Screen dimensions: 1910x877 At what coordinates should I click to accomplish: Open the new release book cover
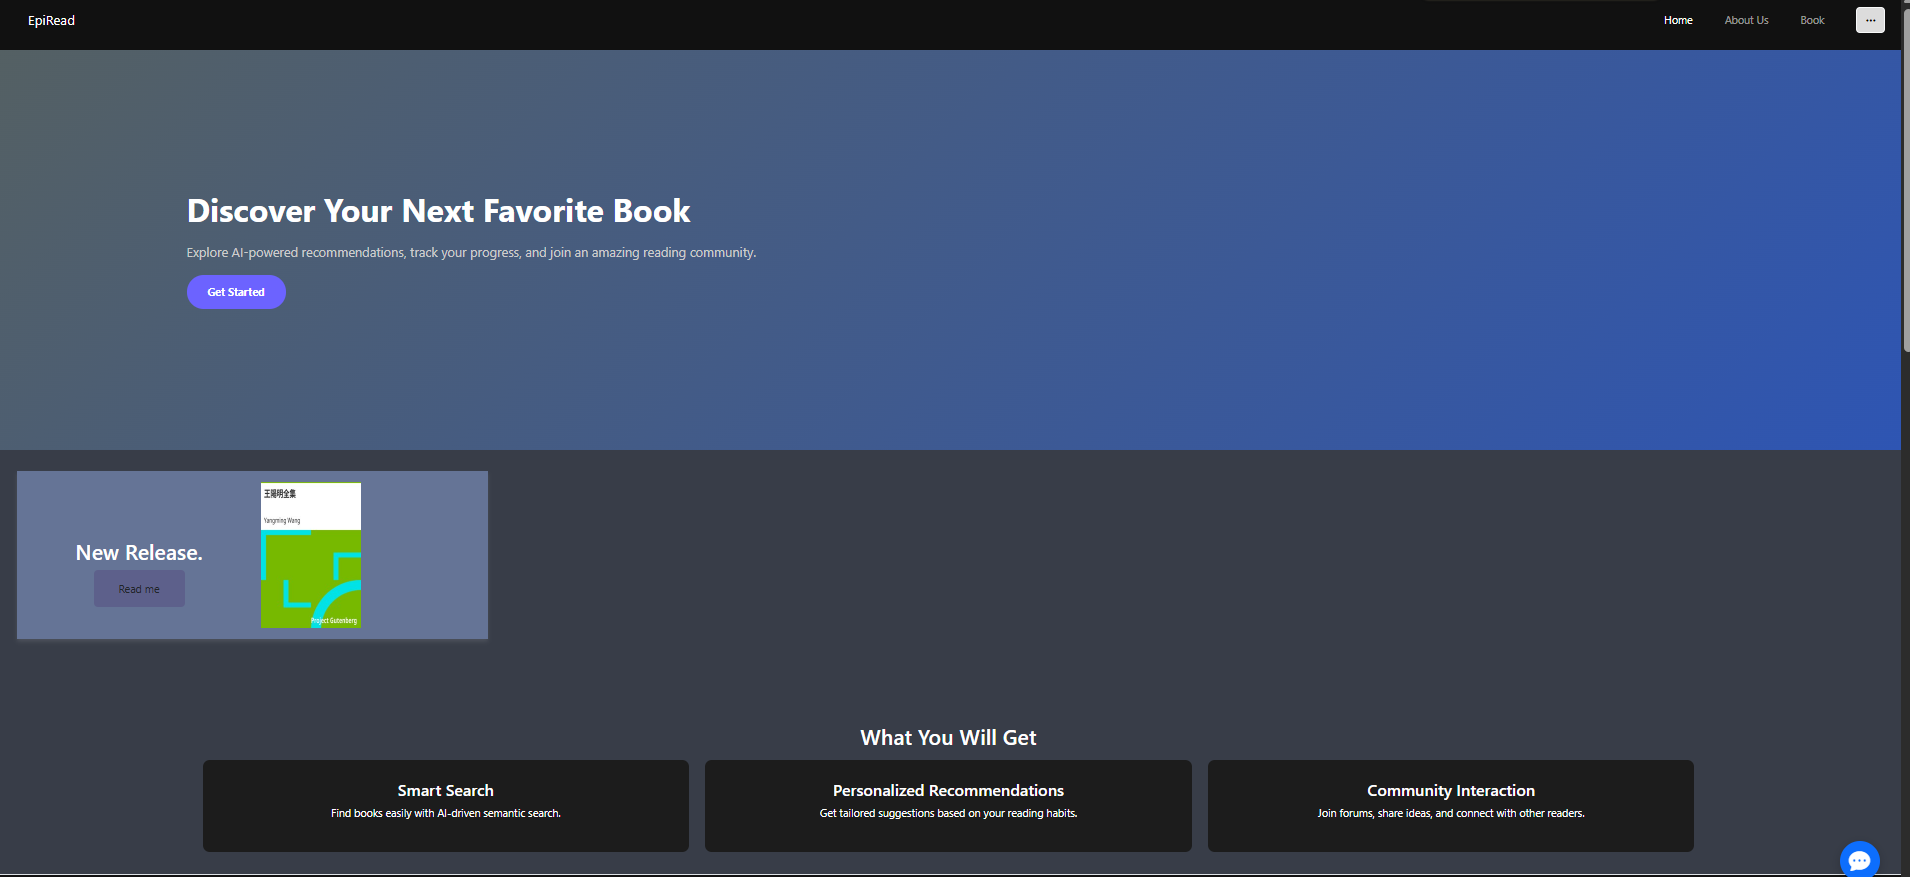(311, 555)
